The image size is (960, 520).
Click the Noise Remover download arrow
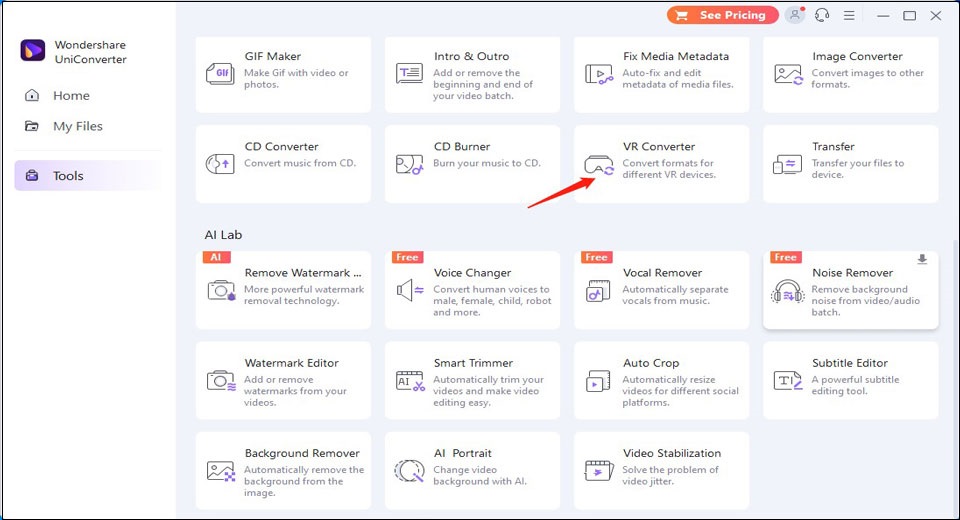coord(922,260)
